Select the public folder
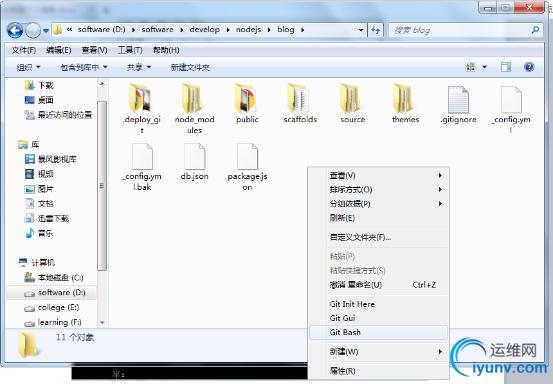 [247, 104]
